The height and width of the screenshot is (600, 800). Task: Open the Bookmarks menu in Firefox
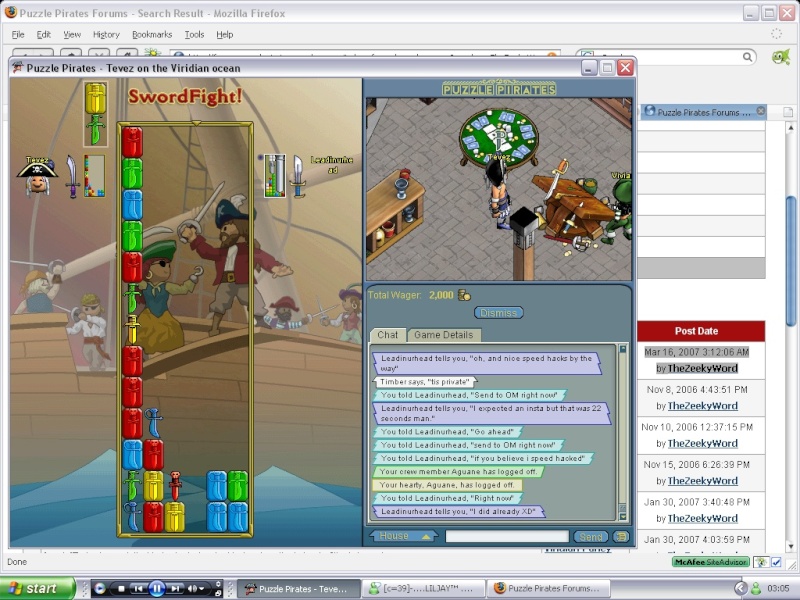coord(152,34)
